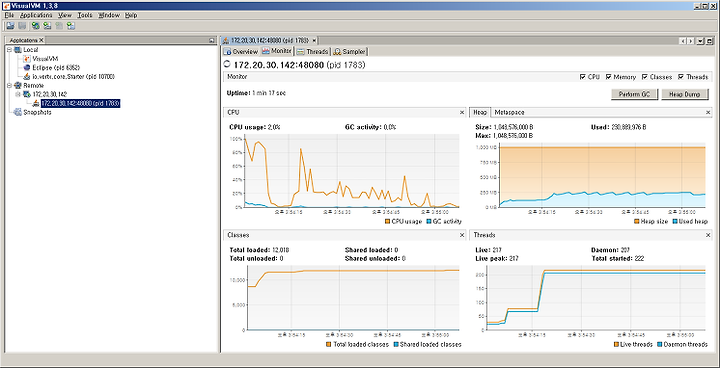Switch to the Threads tab
The height and width of the screenshot is (368, 720).
pyautogui.click(x=312, y=51)
